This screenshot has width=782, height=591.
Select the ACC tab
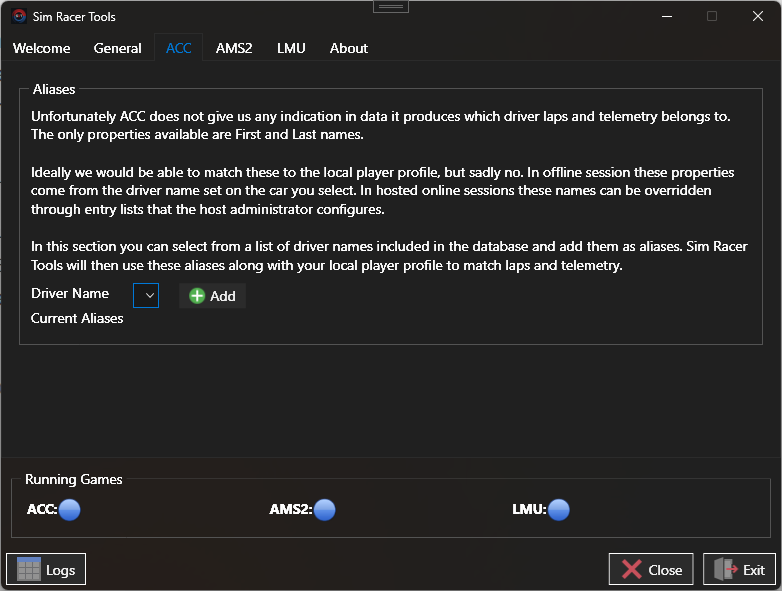178,48
